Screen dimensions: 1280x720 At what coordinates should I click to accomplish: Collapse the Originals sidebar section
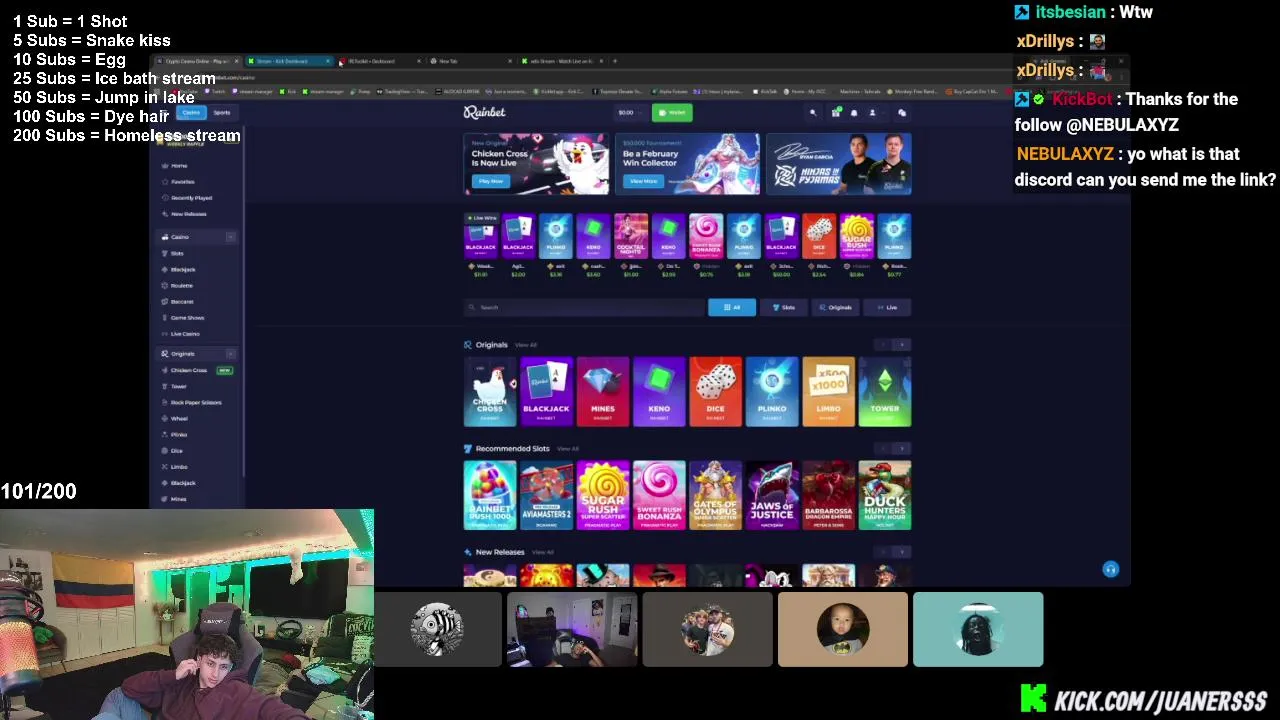230,354
